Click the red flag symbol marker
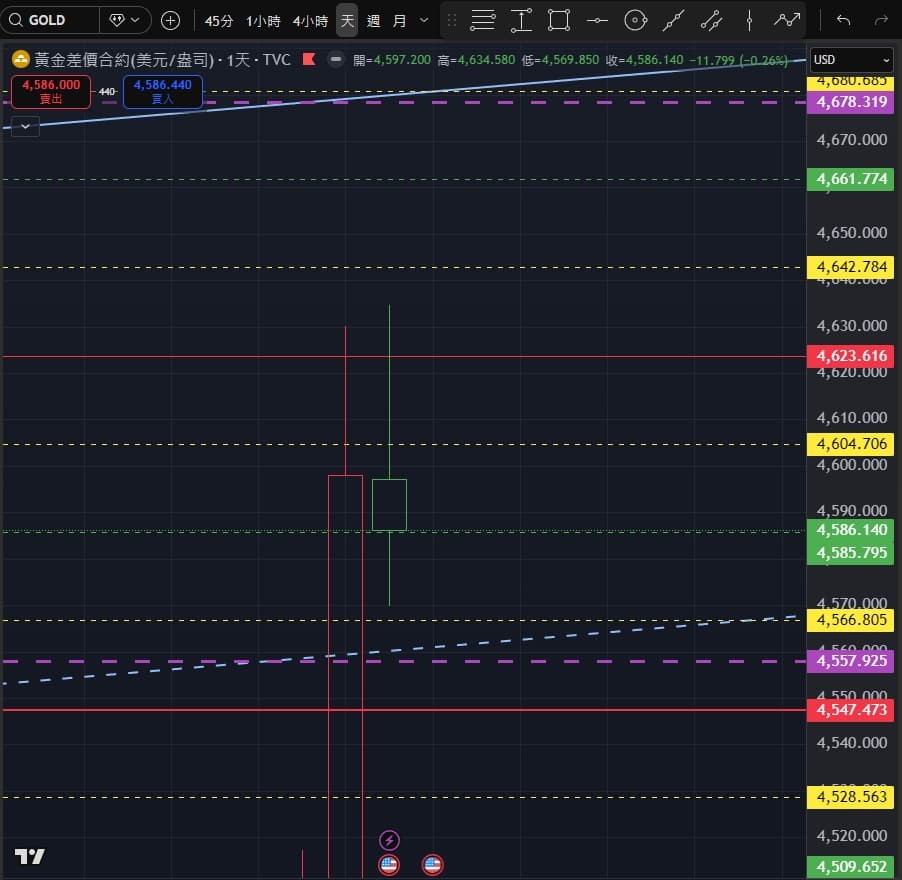 coord(309,59)
